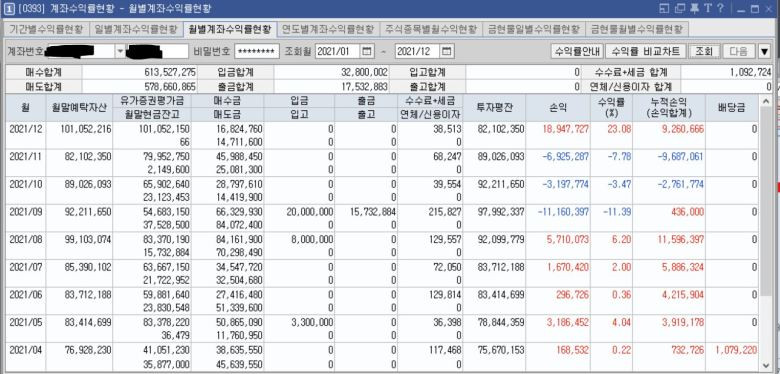Switch to 일별계좌수익률현황 tab
Screen dimensions: 780x374
coord(136,29)
